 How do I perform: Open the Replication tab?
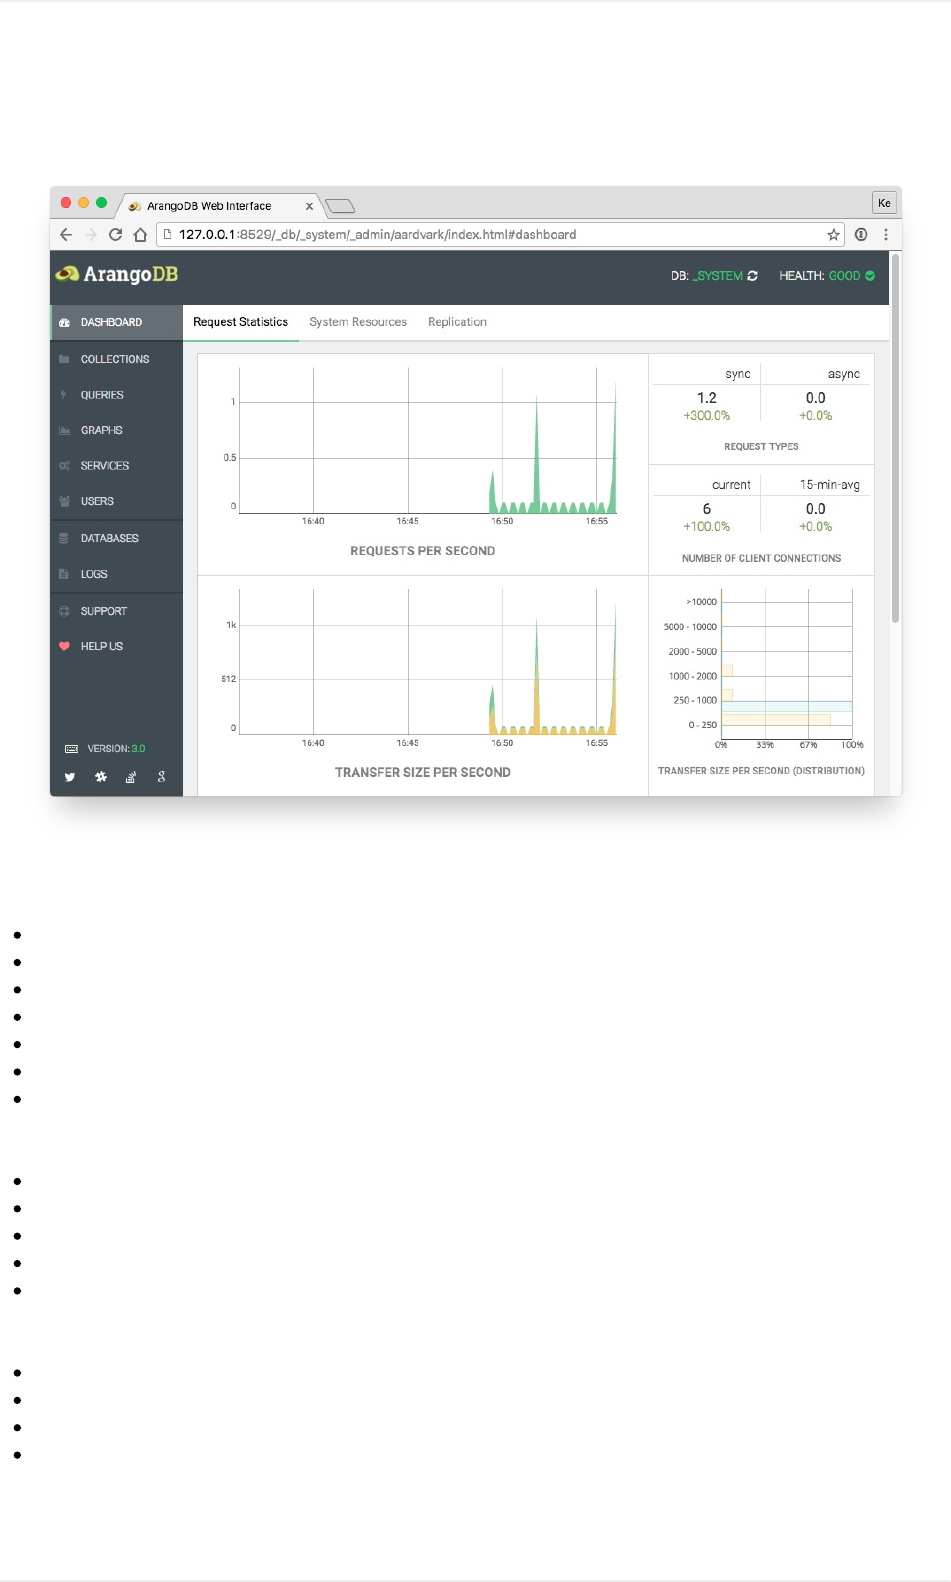pyautogui.click(x=457, y=322)
